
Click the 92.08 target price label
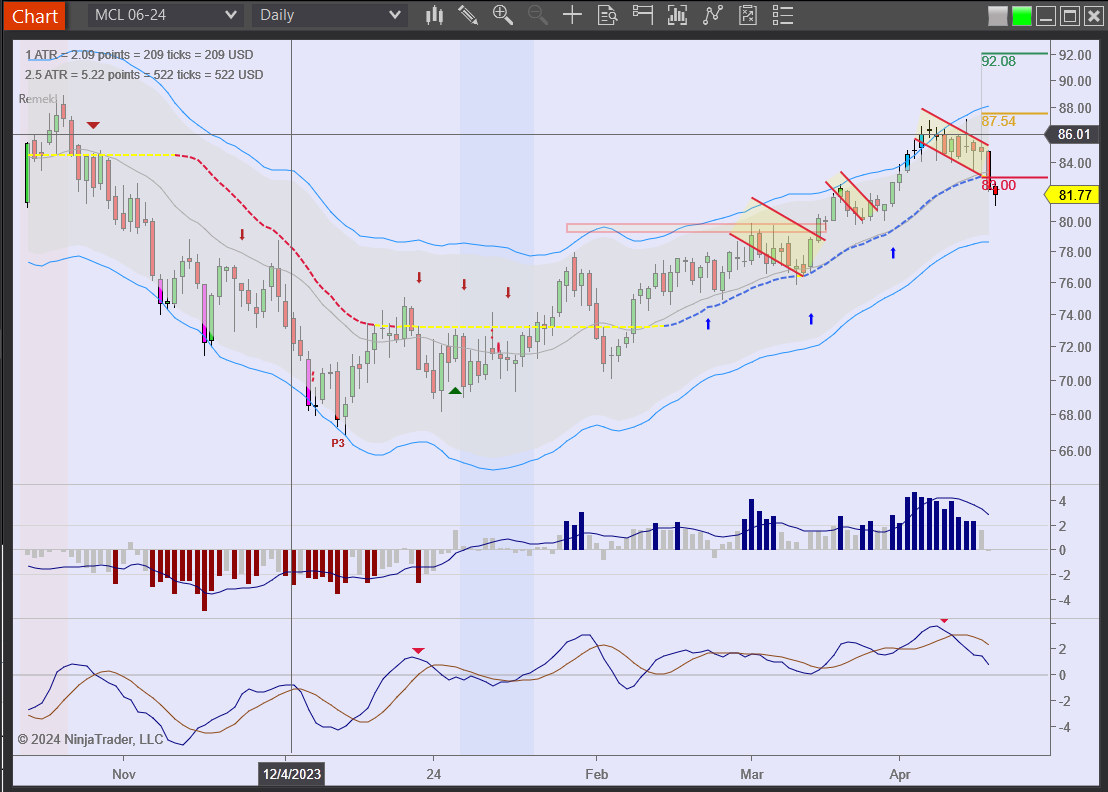pos(998,61)
